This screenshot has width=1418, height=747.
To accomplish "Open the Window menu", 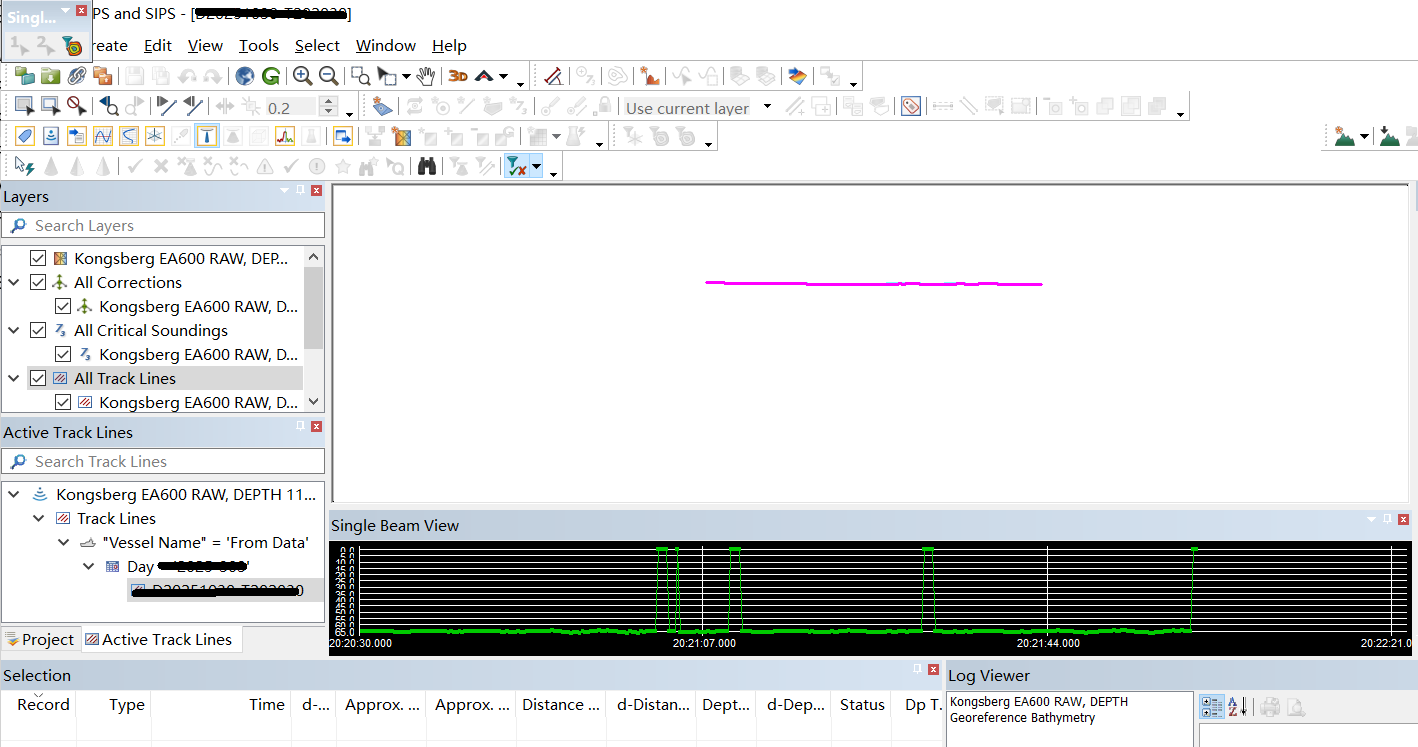I will coord(386,45).
